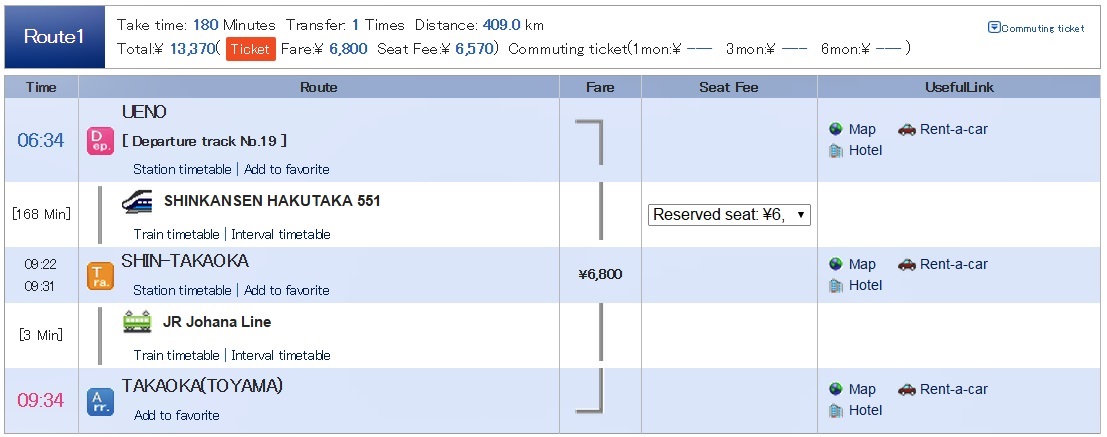Open Shin-Takaoka Station timetable link

pos(182,290)
